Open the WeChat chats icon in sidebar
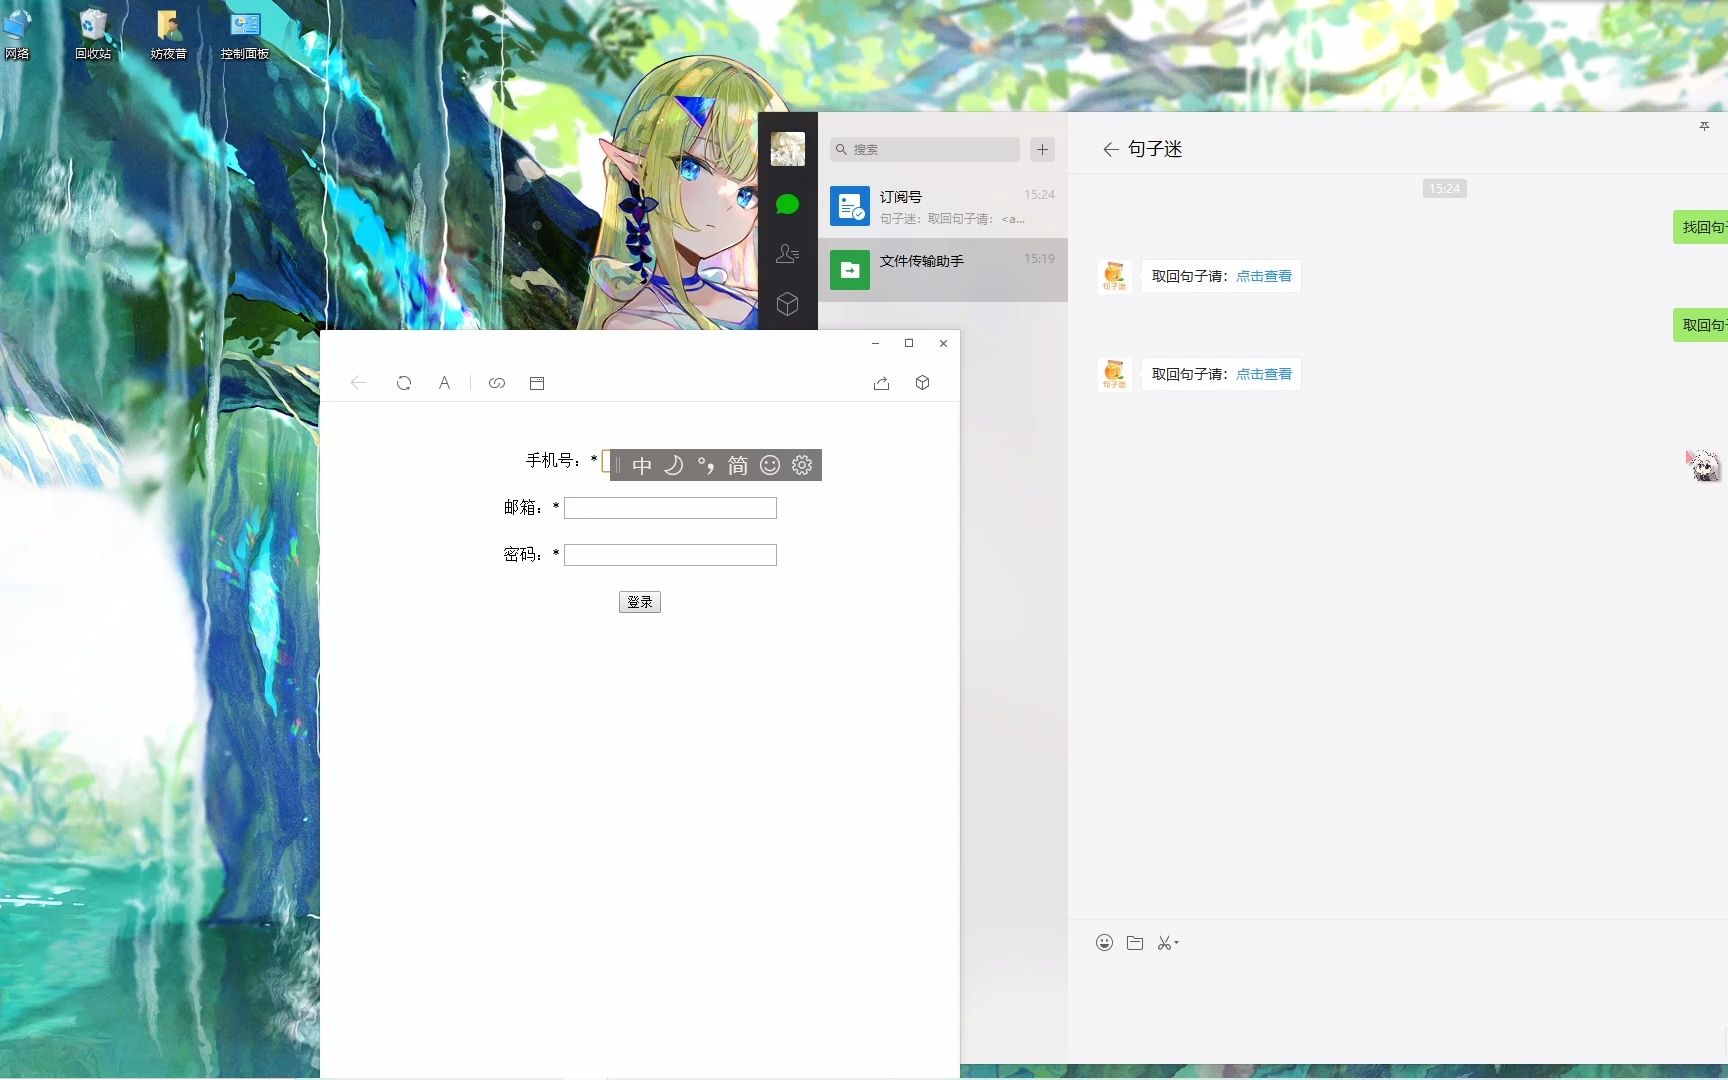Image resolution: width=1728 pixels, height=1080 pixels. coord(788,204)
